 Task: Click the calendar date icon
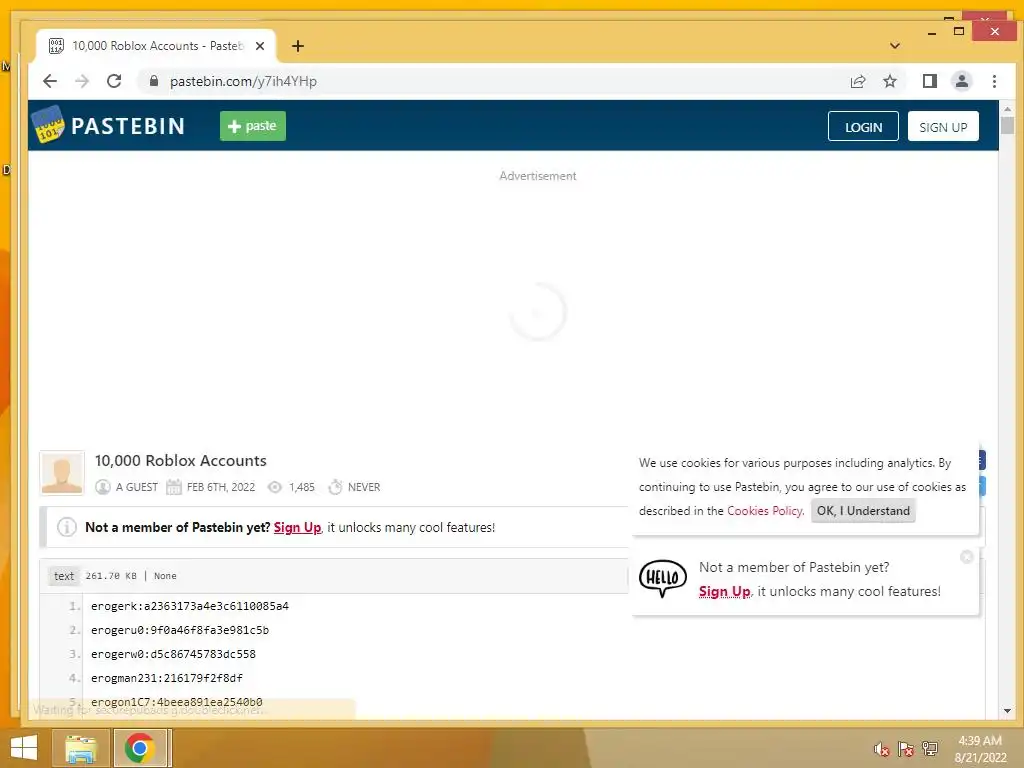174,487
